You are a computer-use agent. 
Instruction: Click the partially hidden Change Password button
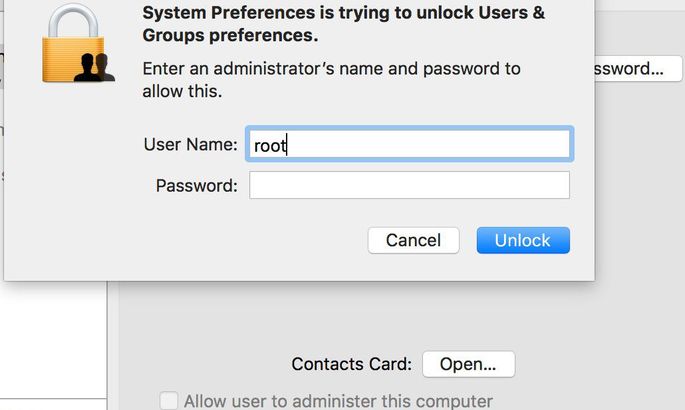coord(638,69)
